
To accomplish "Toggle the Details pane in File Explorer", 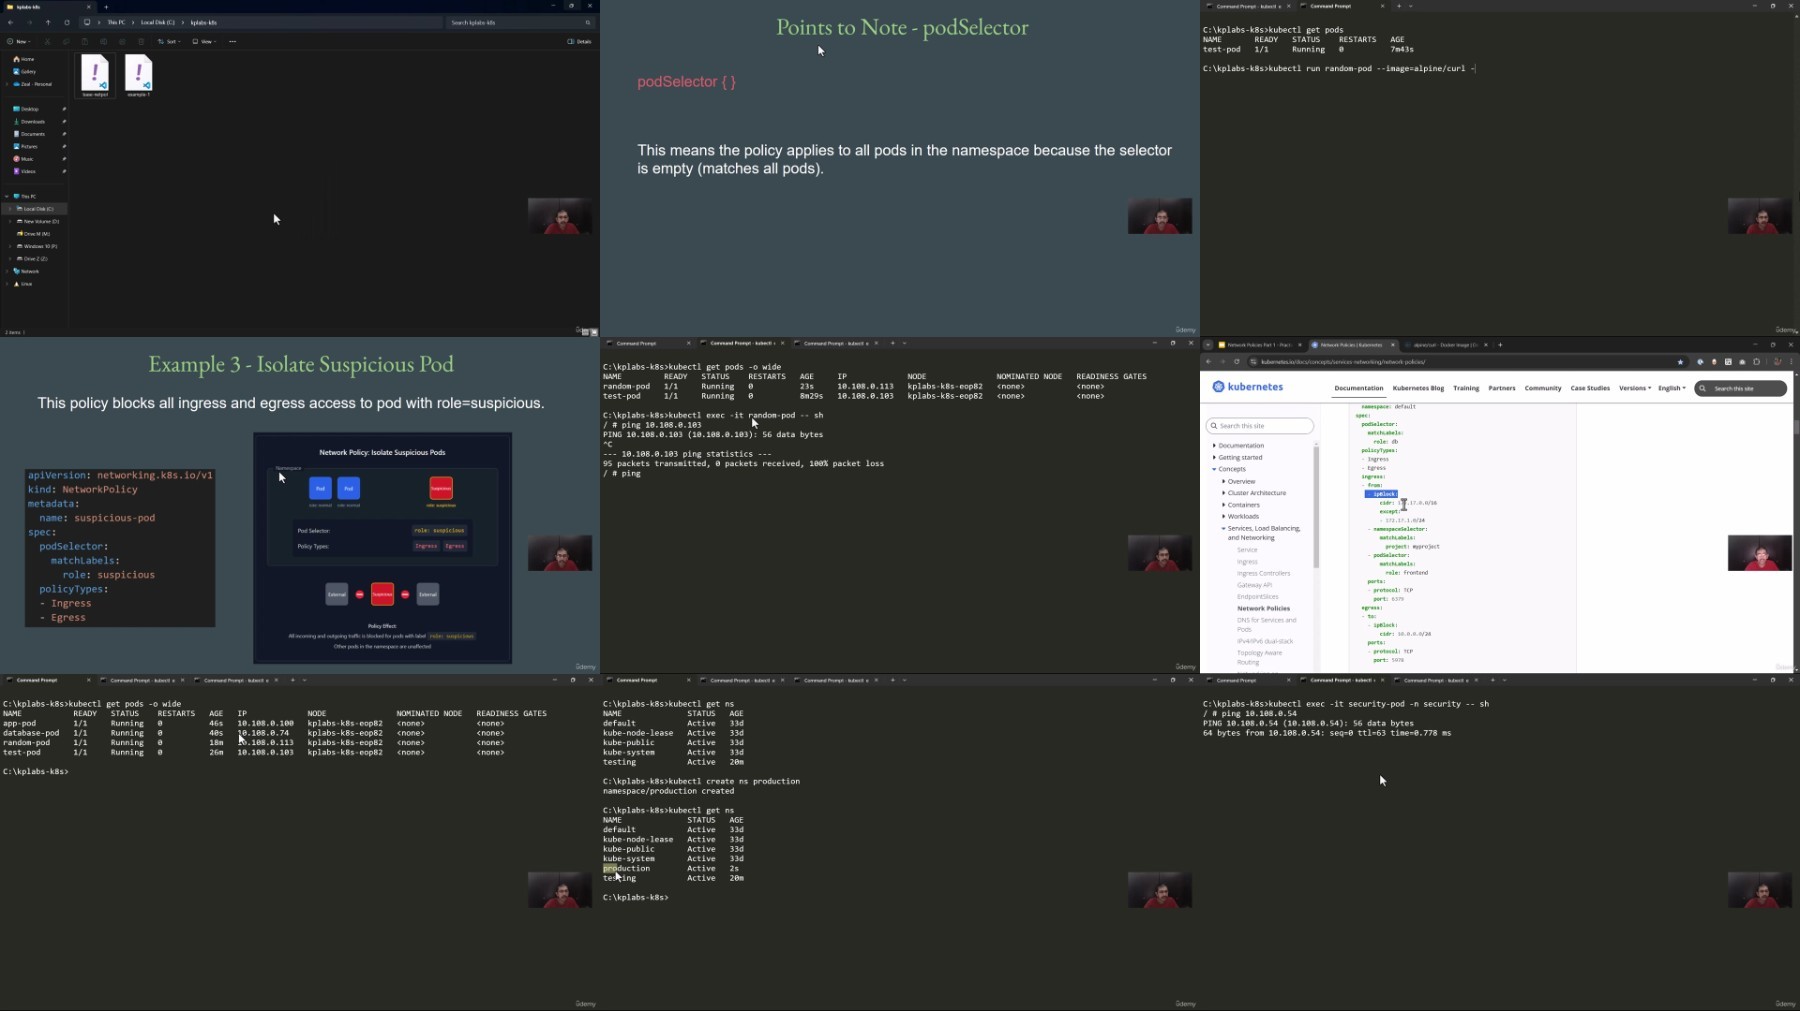I will 579,42.
